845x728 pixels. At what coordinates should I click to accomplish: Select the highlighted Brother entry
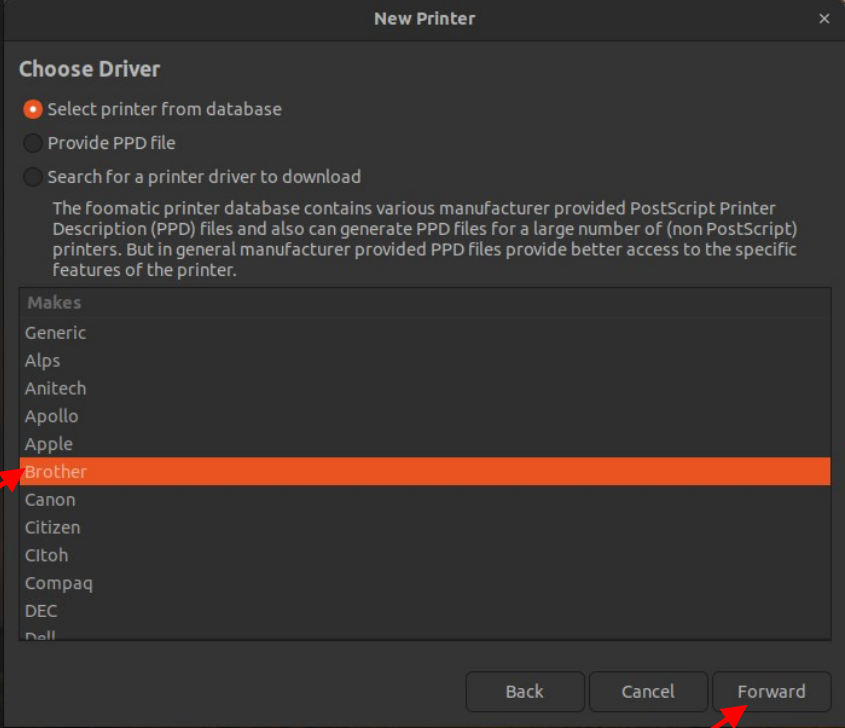coord(56,472)
